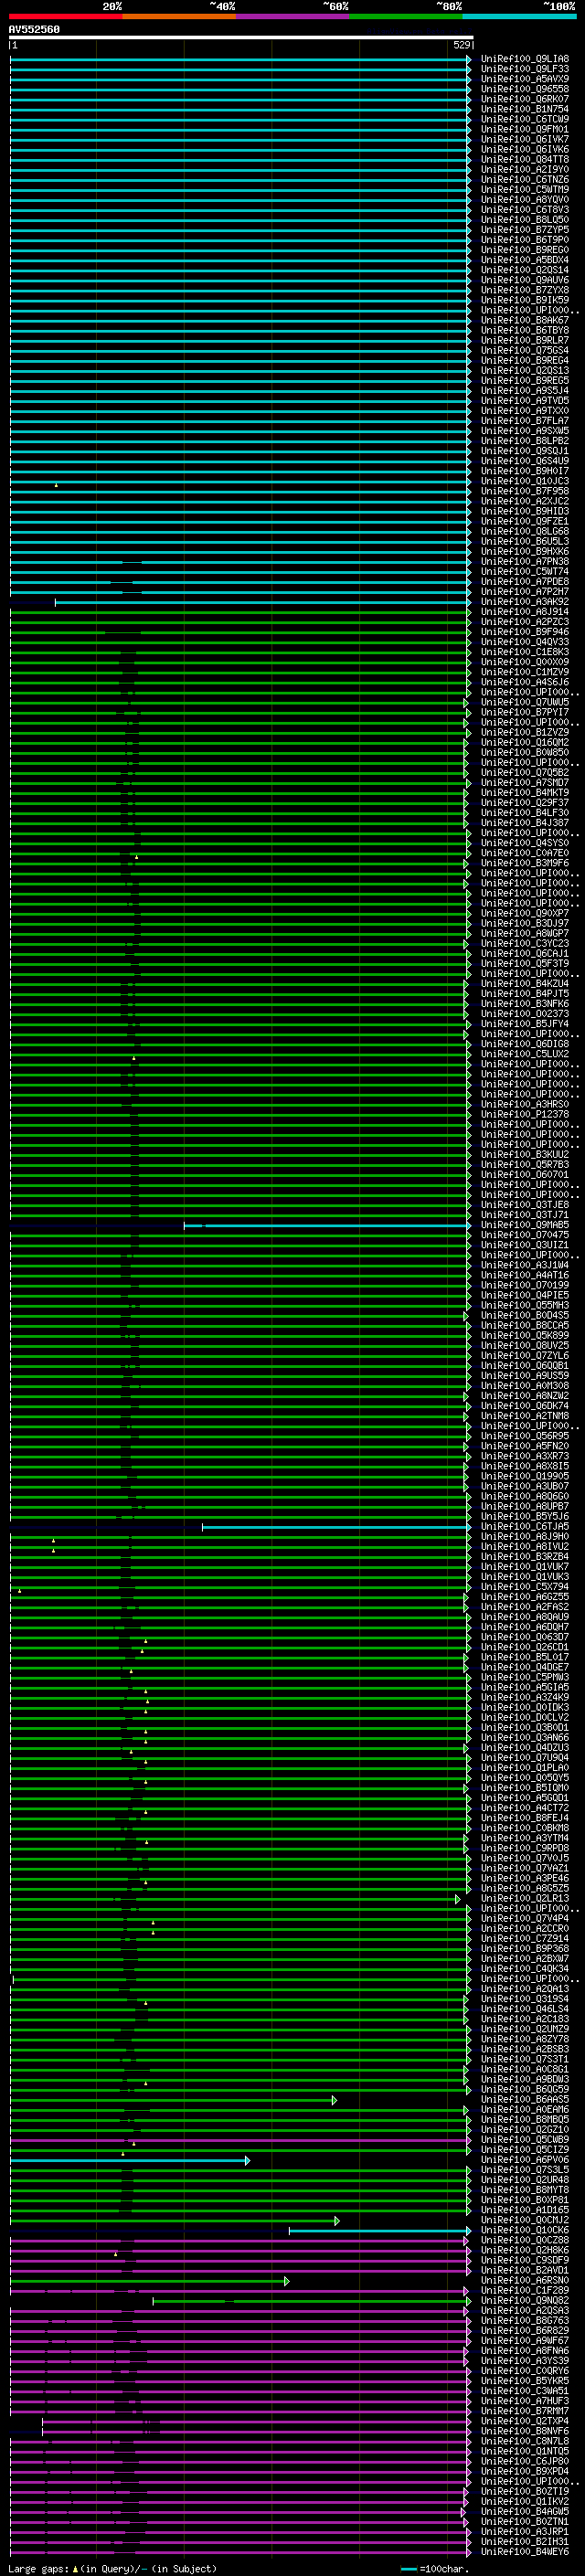Viewport: 585px width, 2576px height.
Task: Select the label UniRef100_A2TNM8
Action: [525, 1416]
